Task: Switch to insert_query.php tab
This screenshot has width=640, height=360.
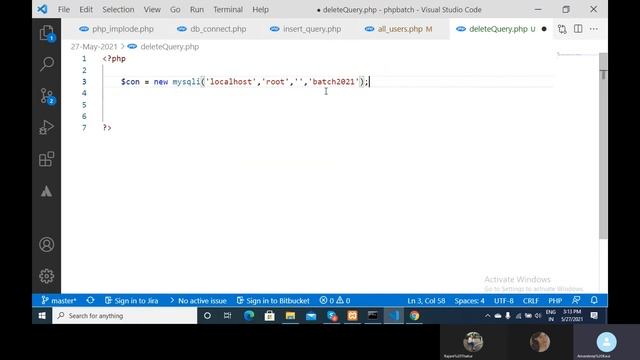Action: 306,29
